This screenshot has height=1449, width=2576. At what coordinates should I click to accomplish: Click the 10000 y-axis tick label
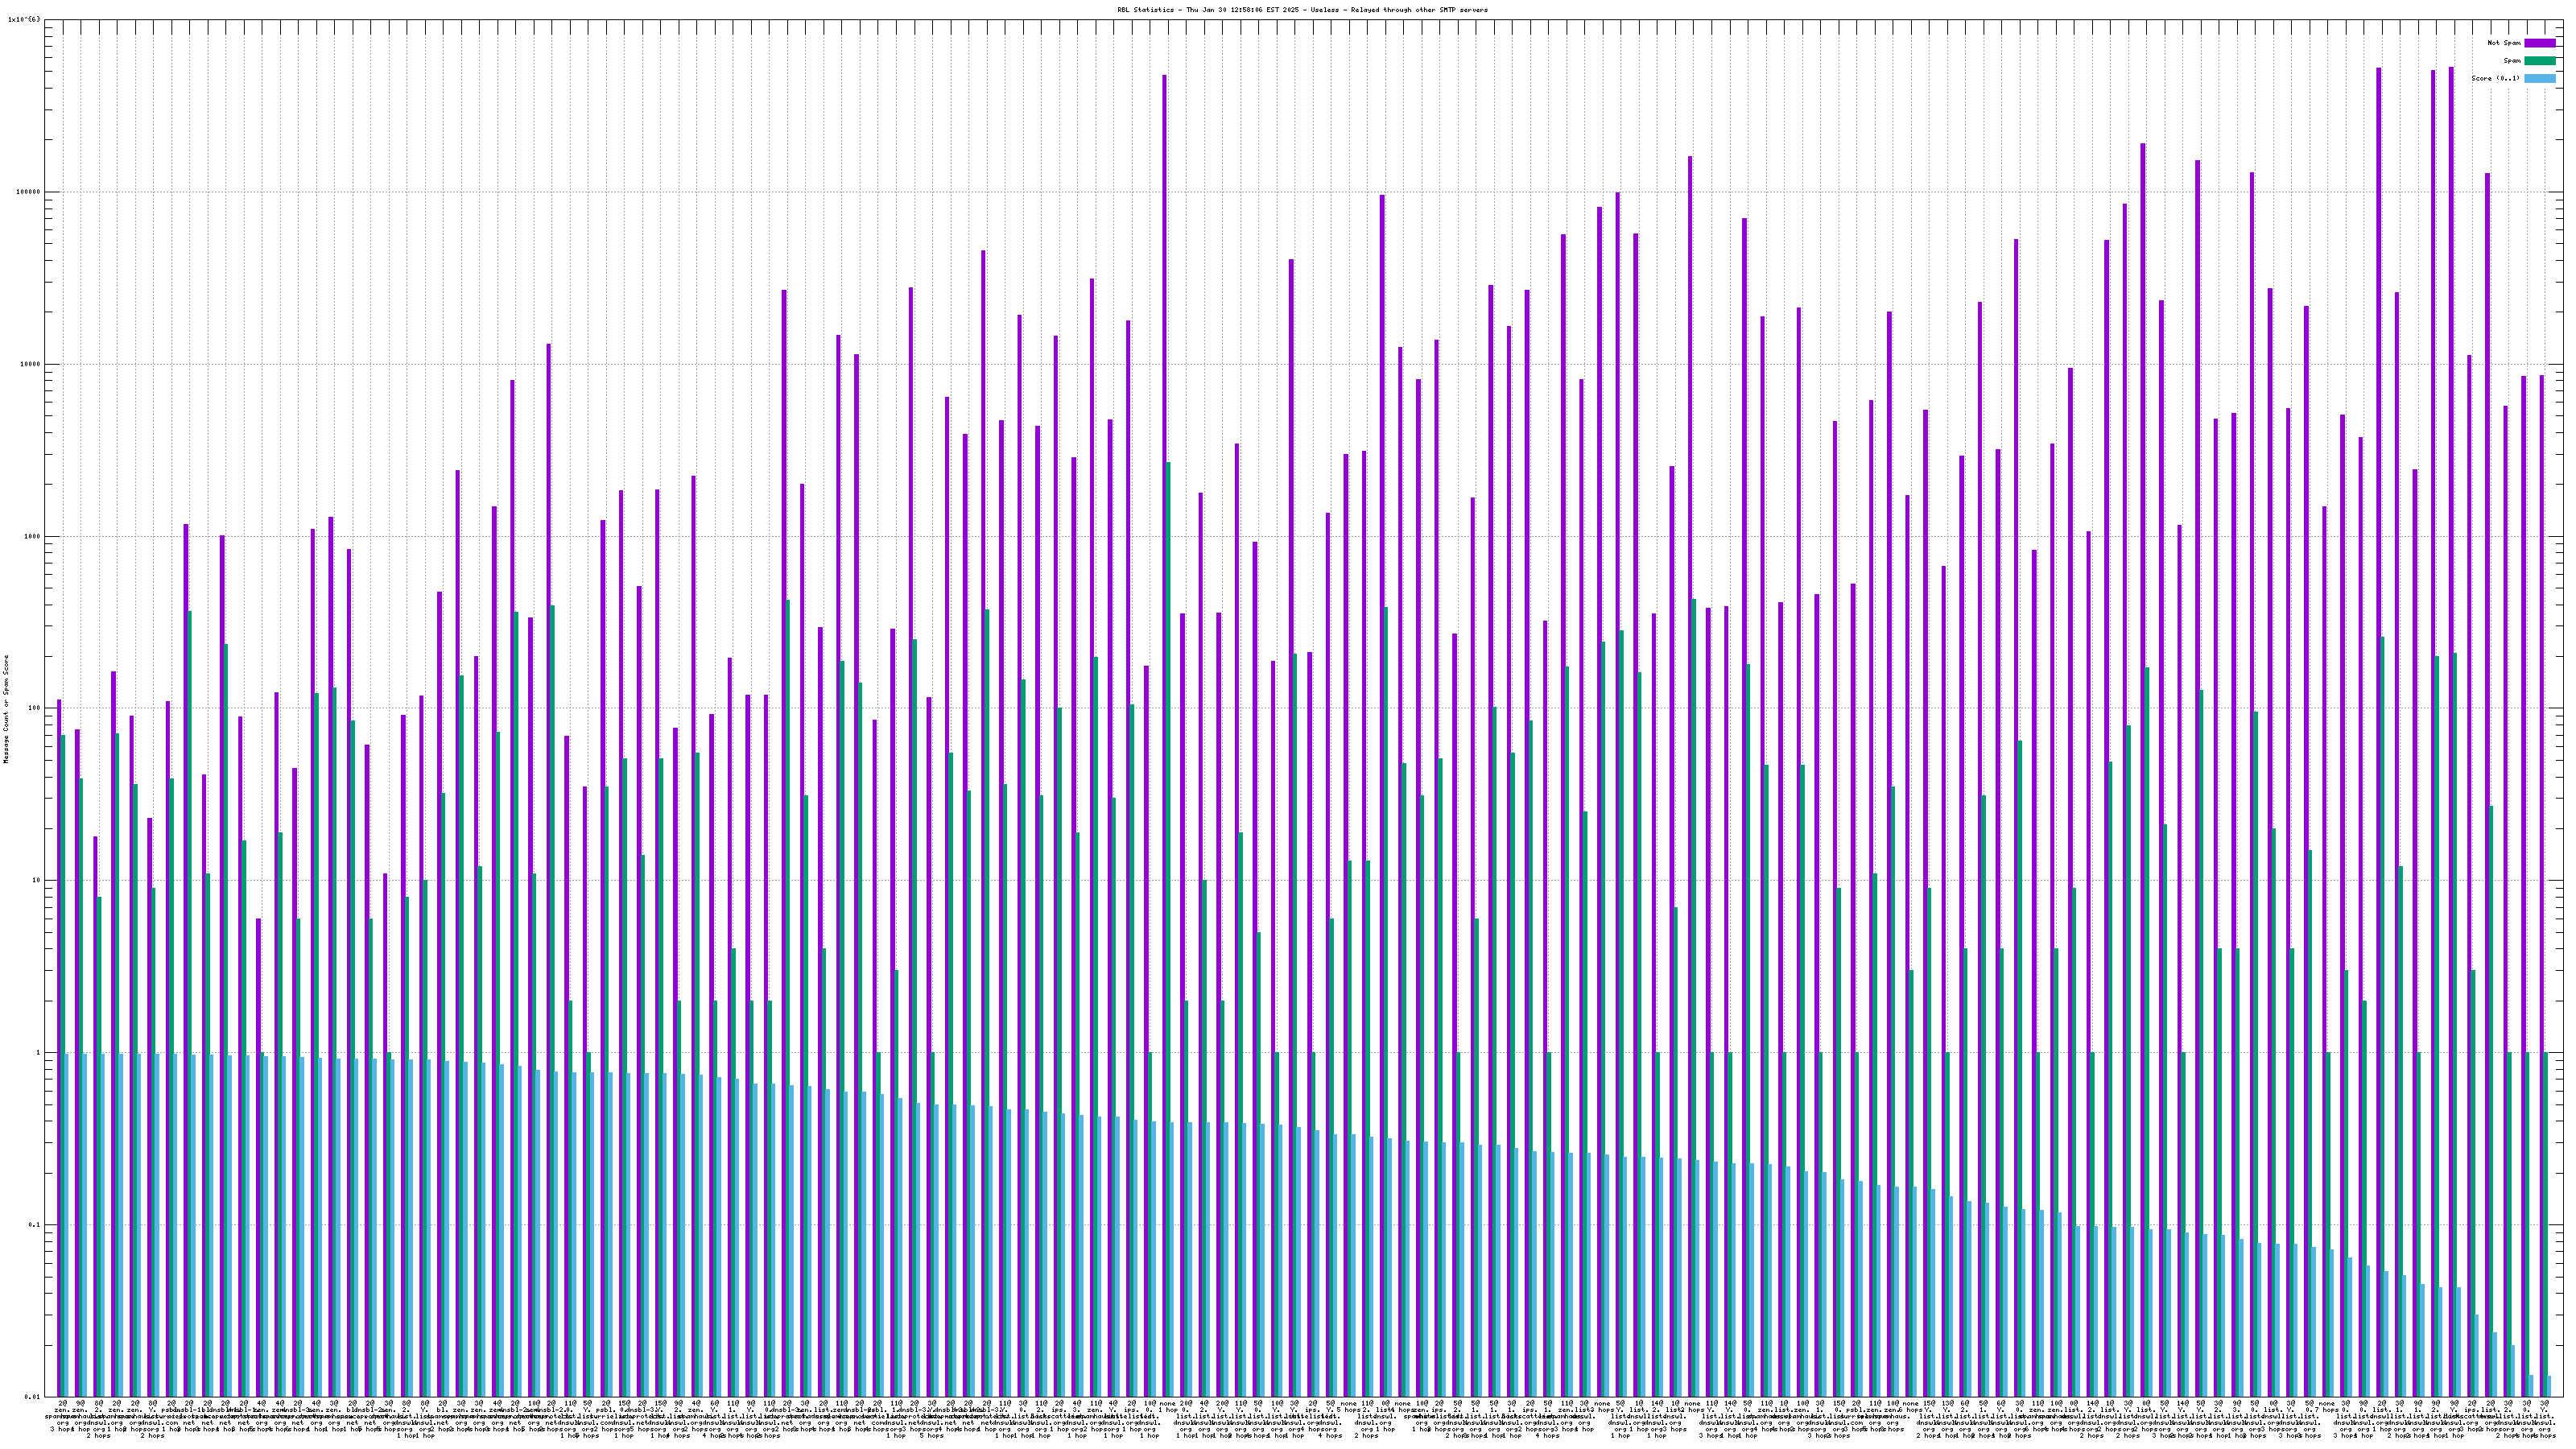coord(30,364)
